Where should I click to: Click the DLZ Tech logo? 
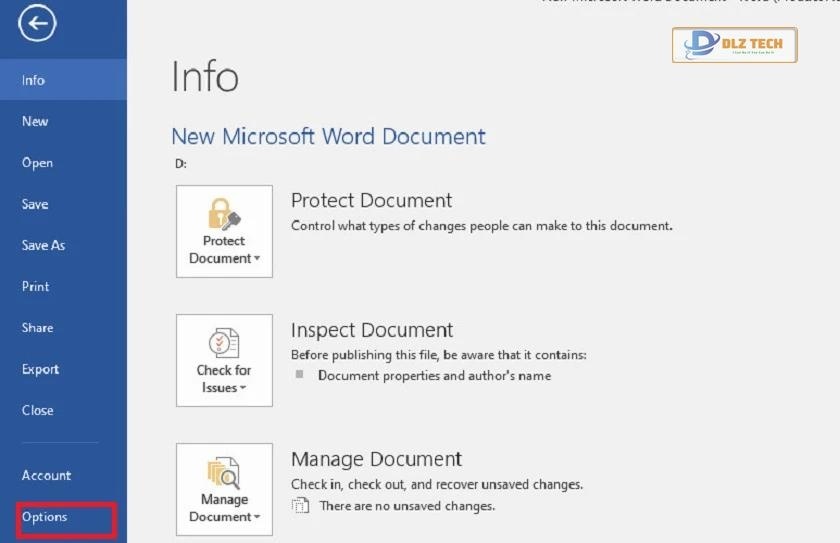734,45
